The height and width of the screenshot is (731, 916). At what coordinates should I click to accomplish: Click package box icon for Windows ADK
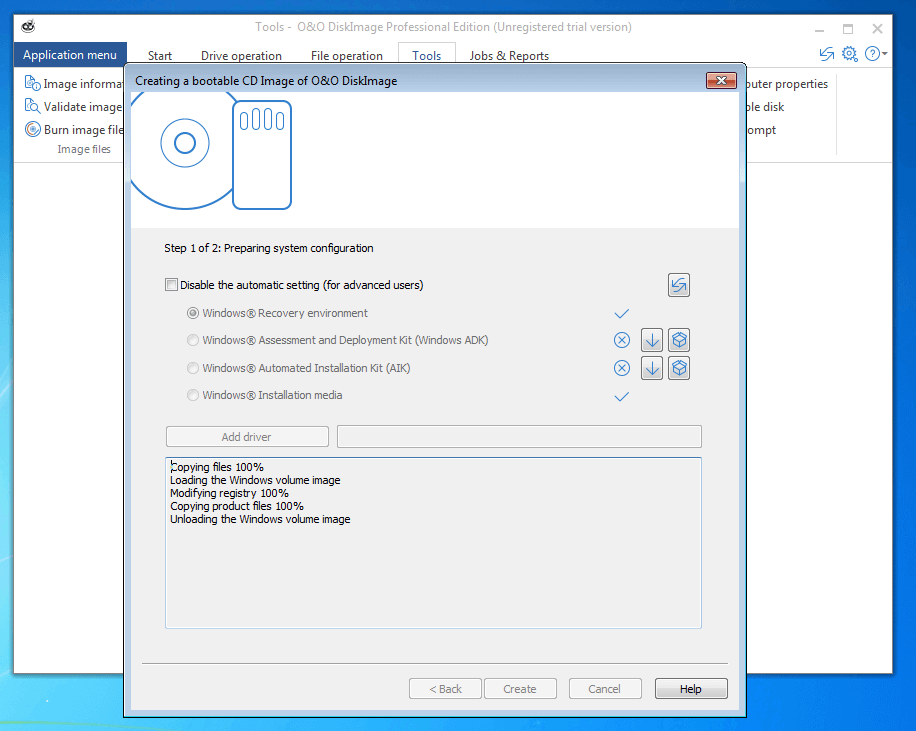point(679,340)
